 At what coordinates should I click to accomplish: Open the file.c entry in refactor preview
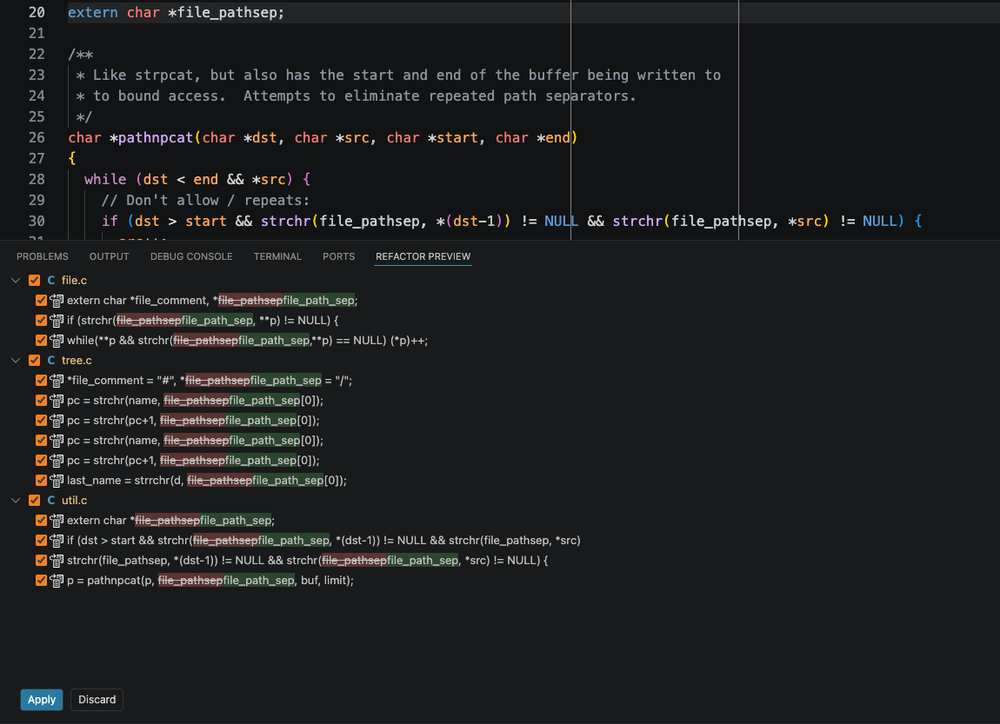coord(74,280)
